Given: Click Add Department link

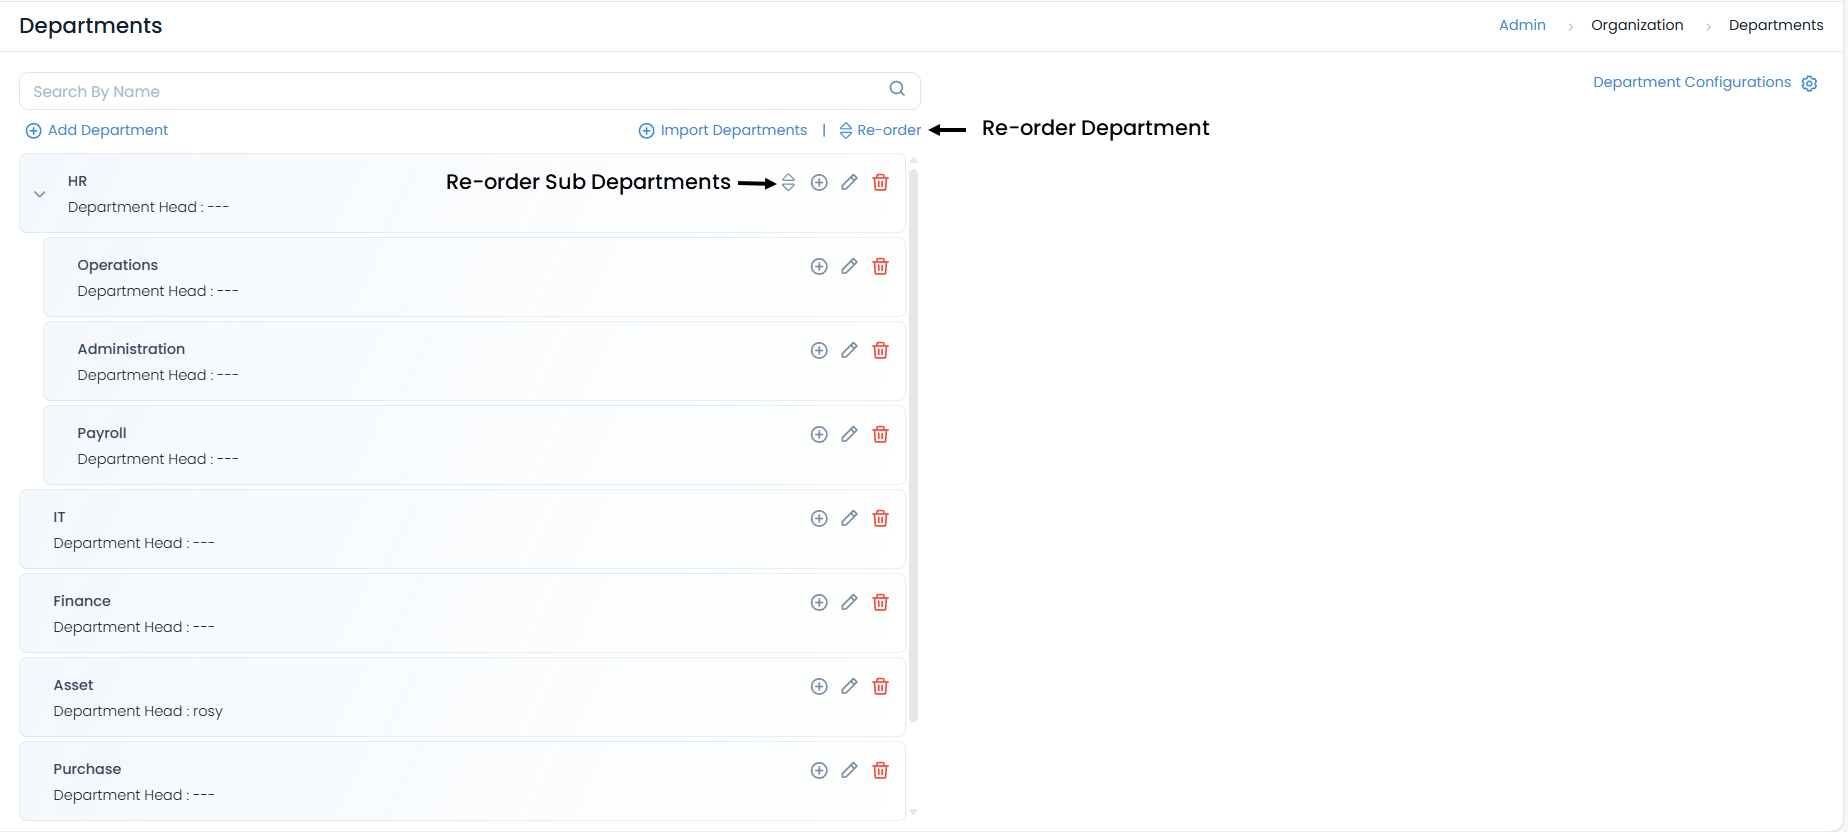Looking at the screenshot, I should point(97,130).
